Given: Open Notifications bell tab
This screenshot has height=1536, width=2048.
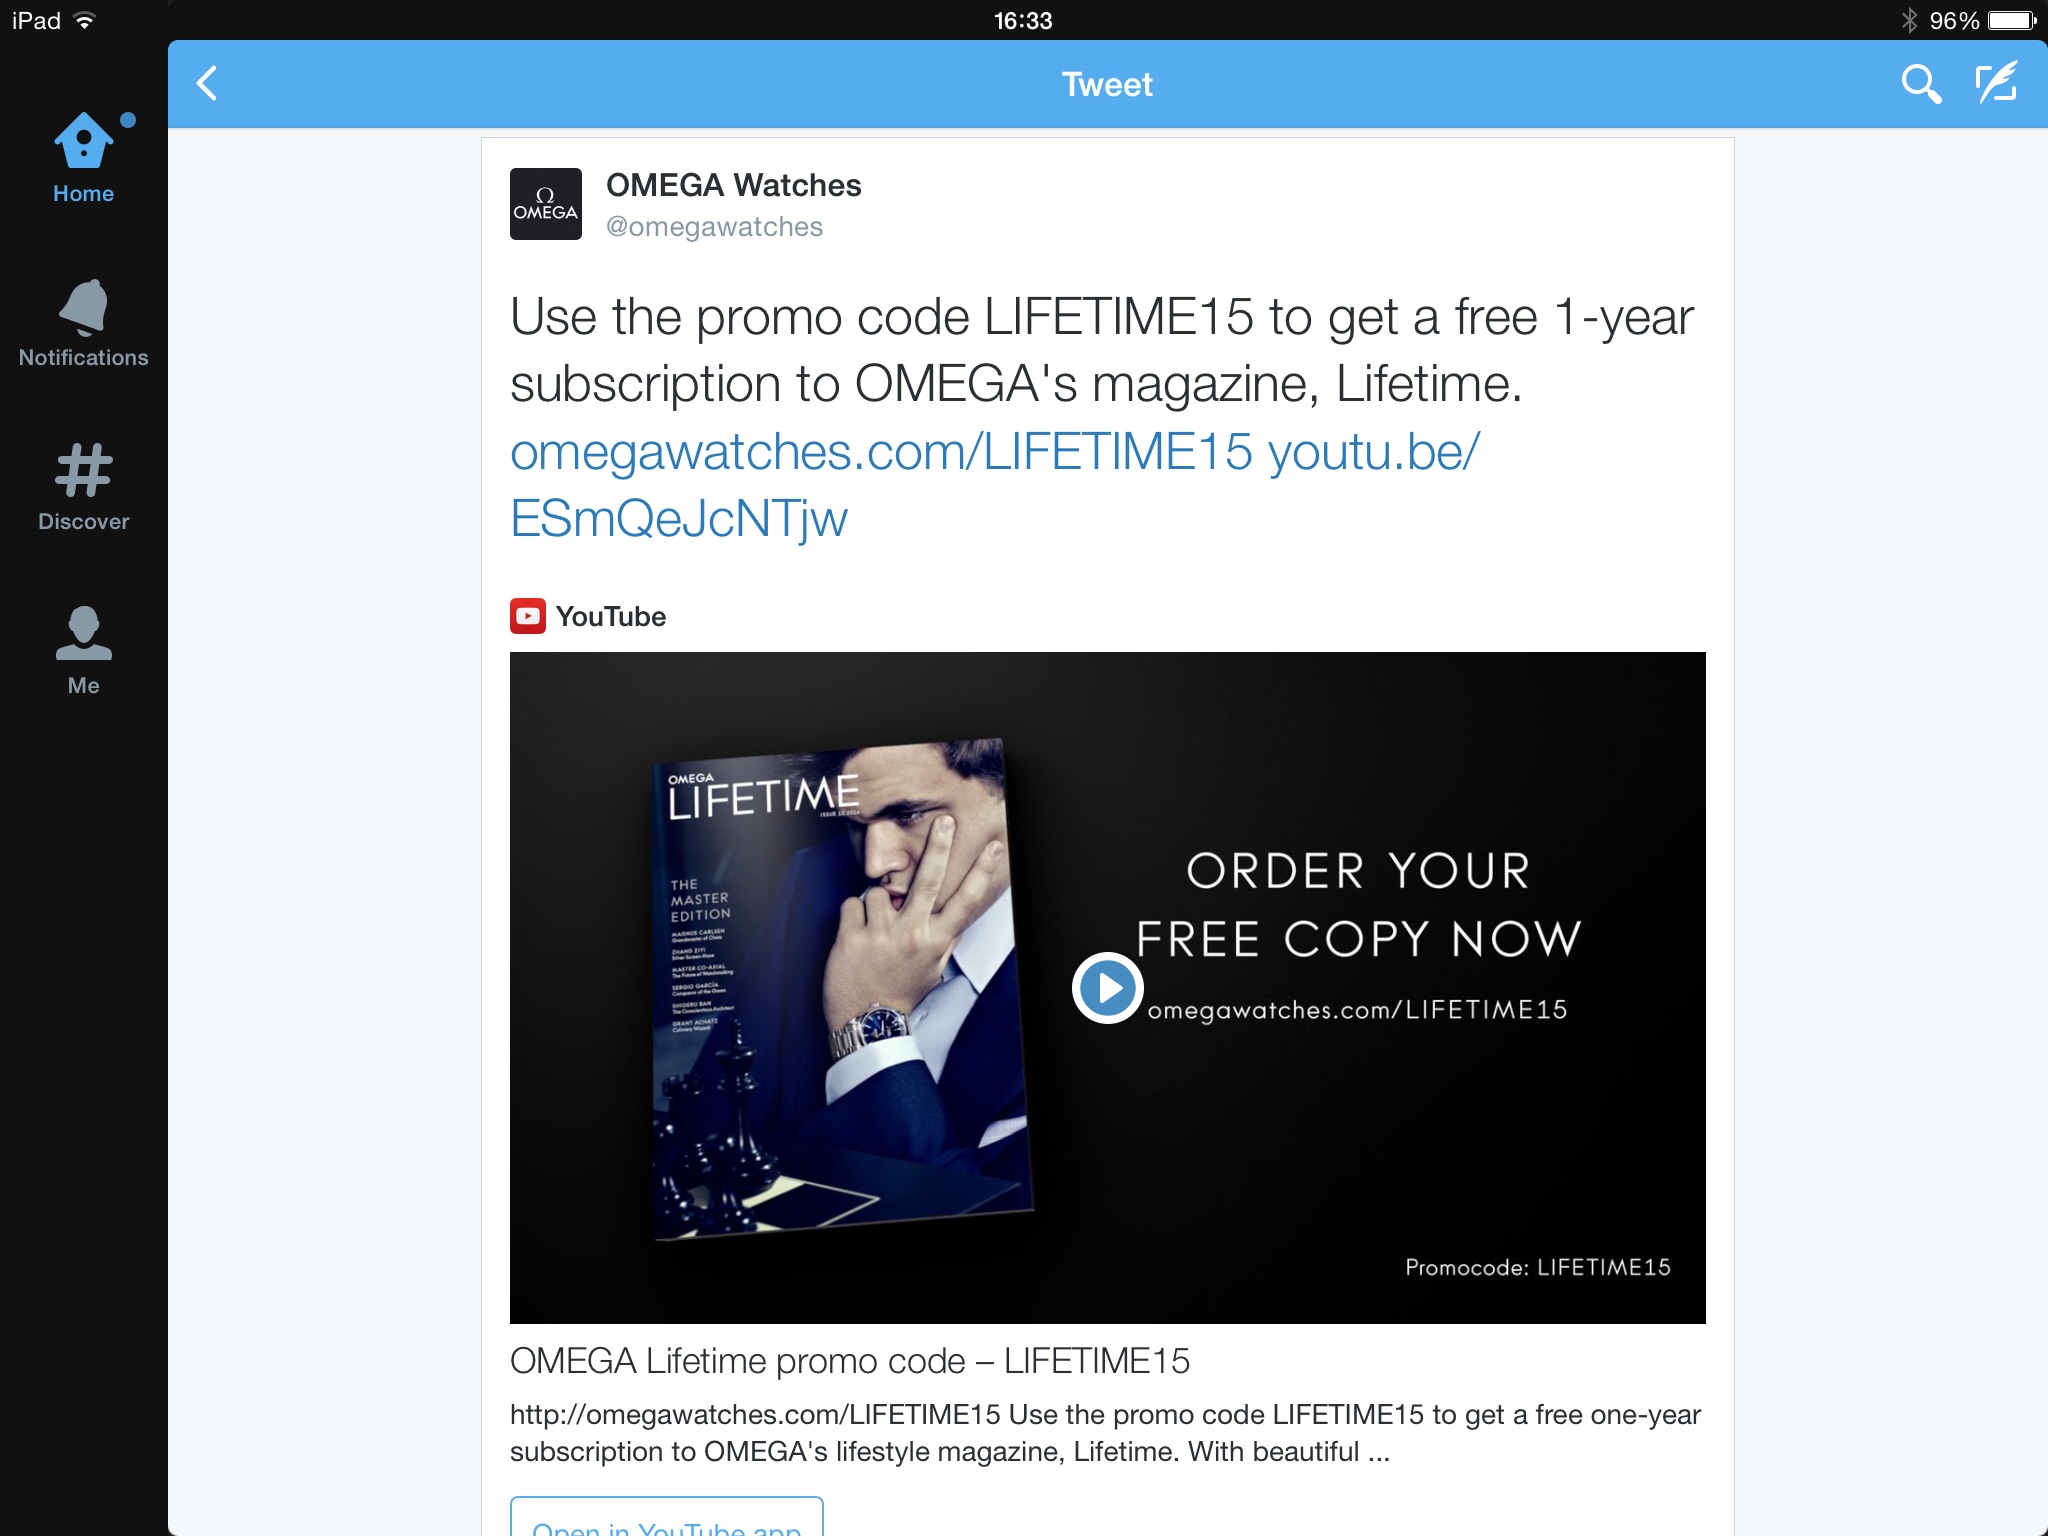Looking at the screenshot, I should pos(84,324).
